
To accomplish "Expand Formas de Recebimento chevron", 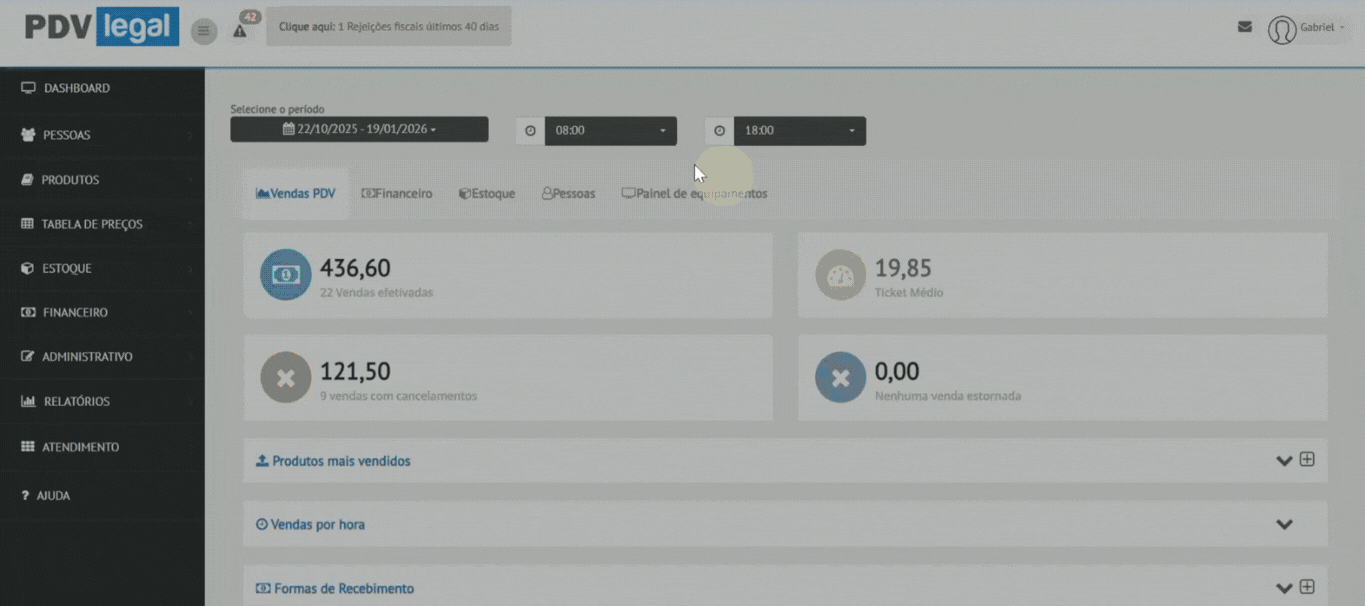I will (1284, 589).
